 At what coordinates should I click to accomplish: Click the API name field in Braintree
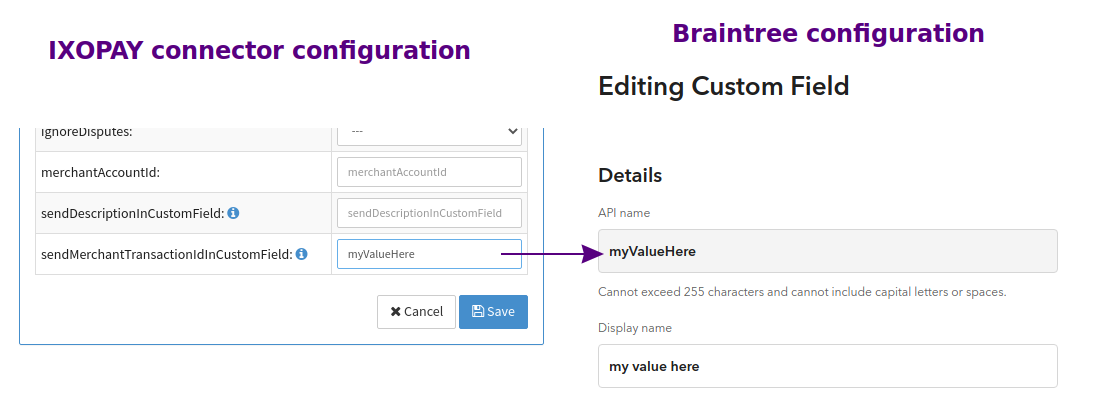pos(827,251)
